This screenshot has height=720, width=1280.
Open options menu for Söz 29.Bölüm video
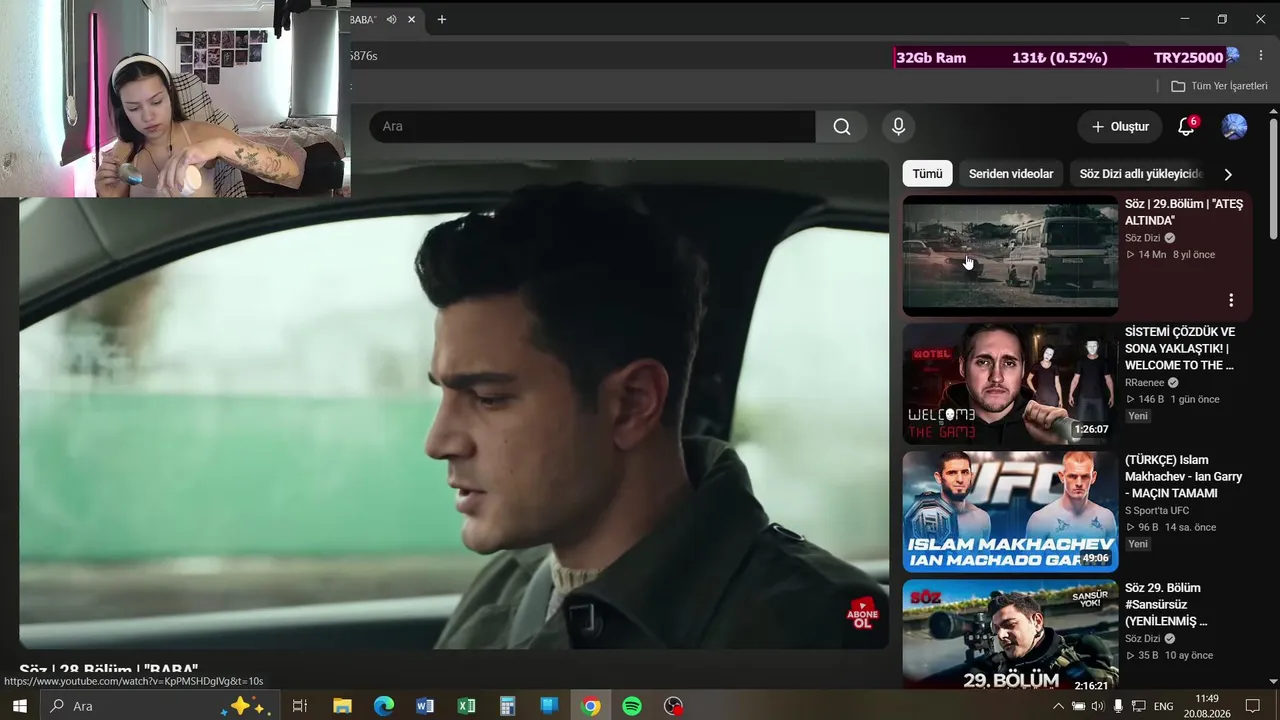tap(1231, 300)
